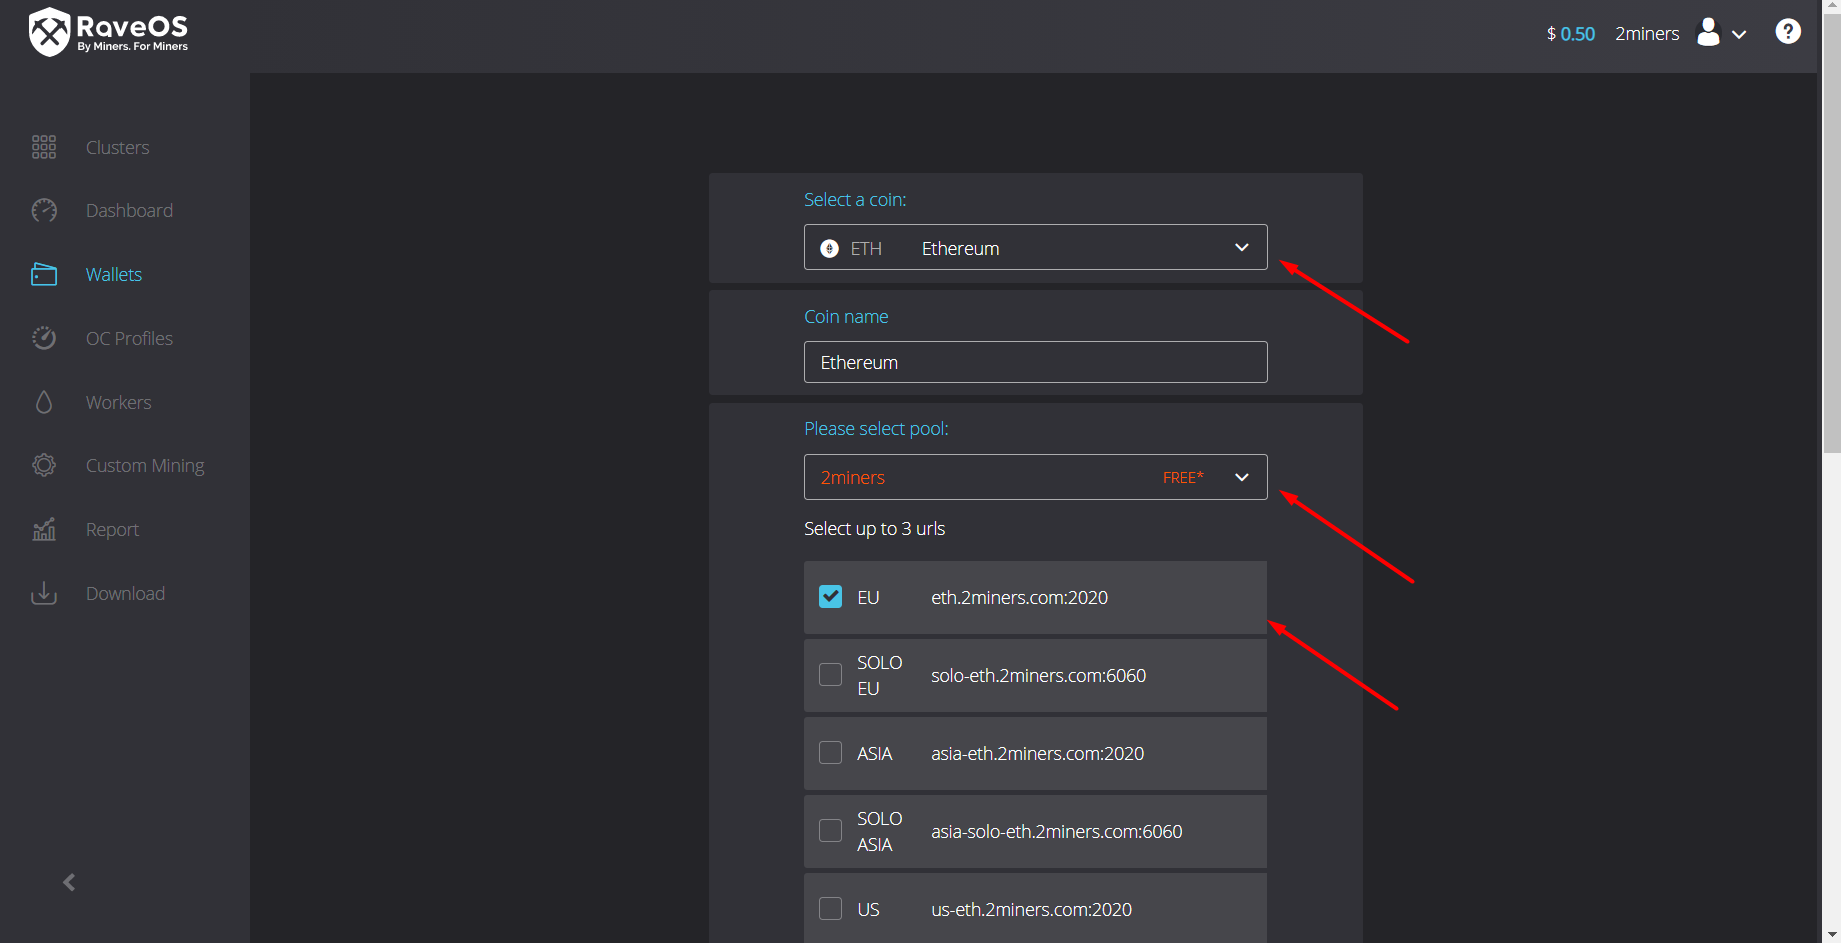Click the Report chart icon
Viewport: 1841px width, 943px height.
click(x=44, y=529)
